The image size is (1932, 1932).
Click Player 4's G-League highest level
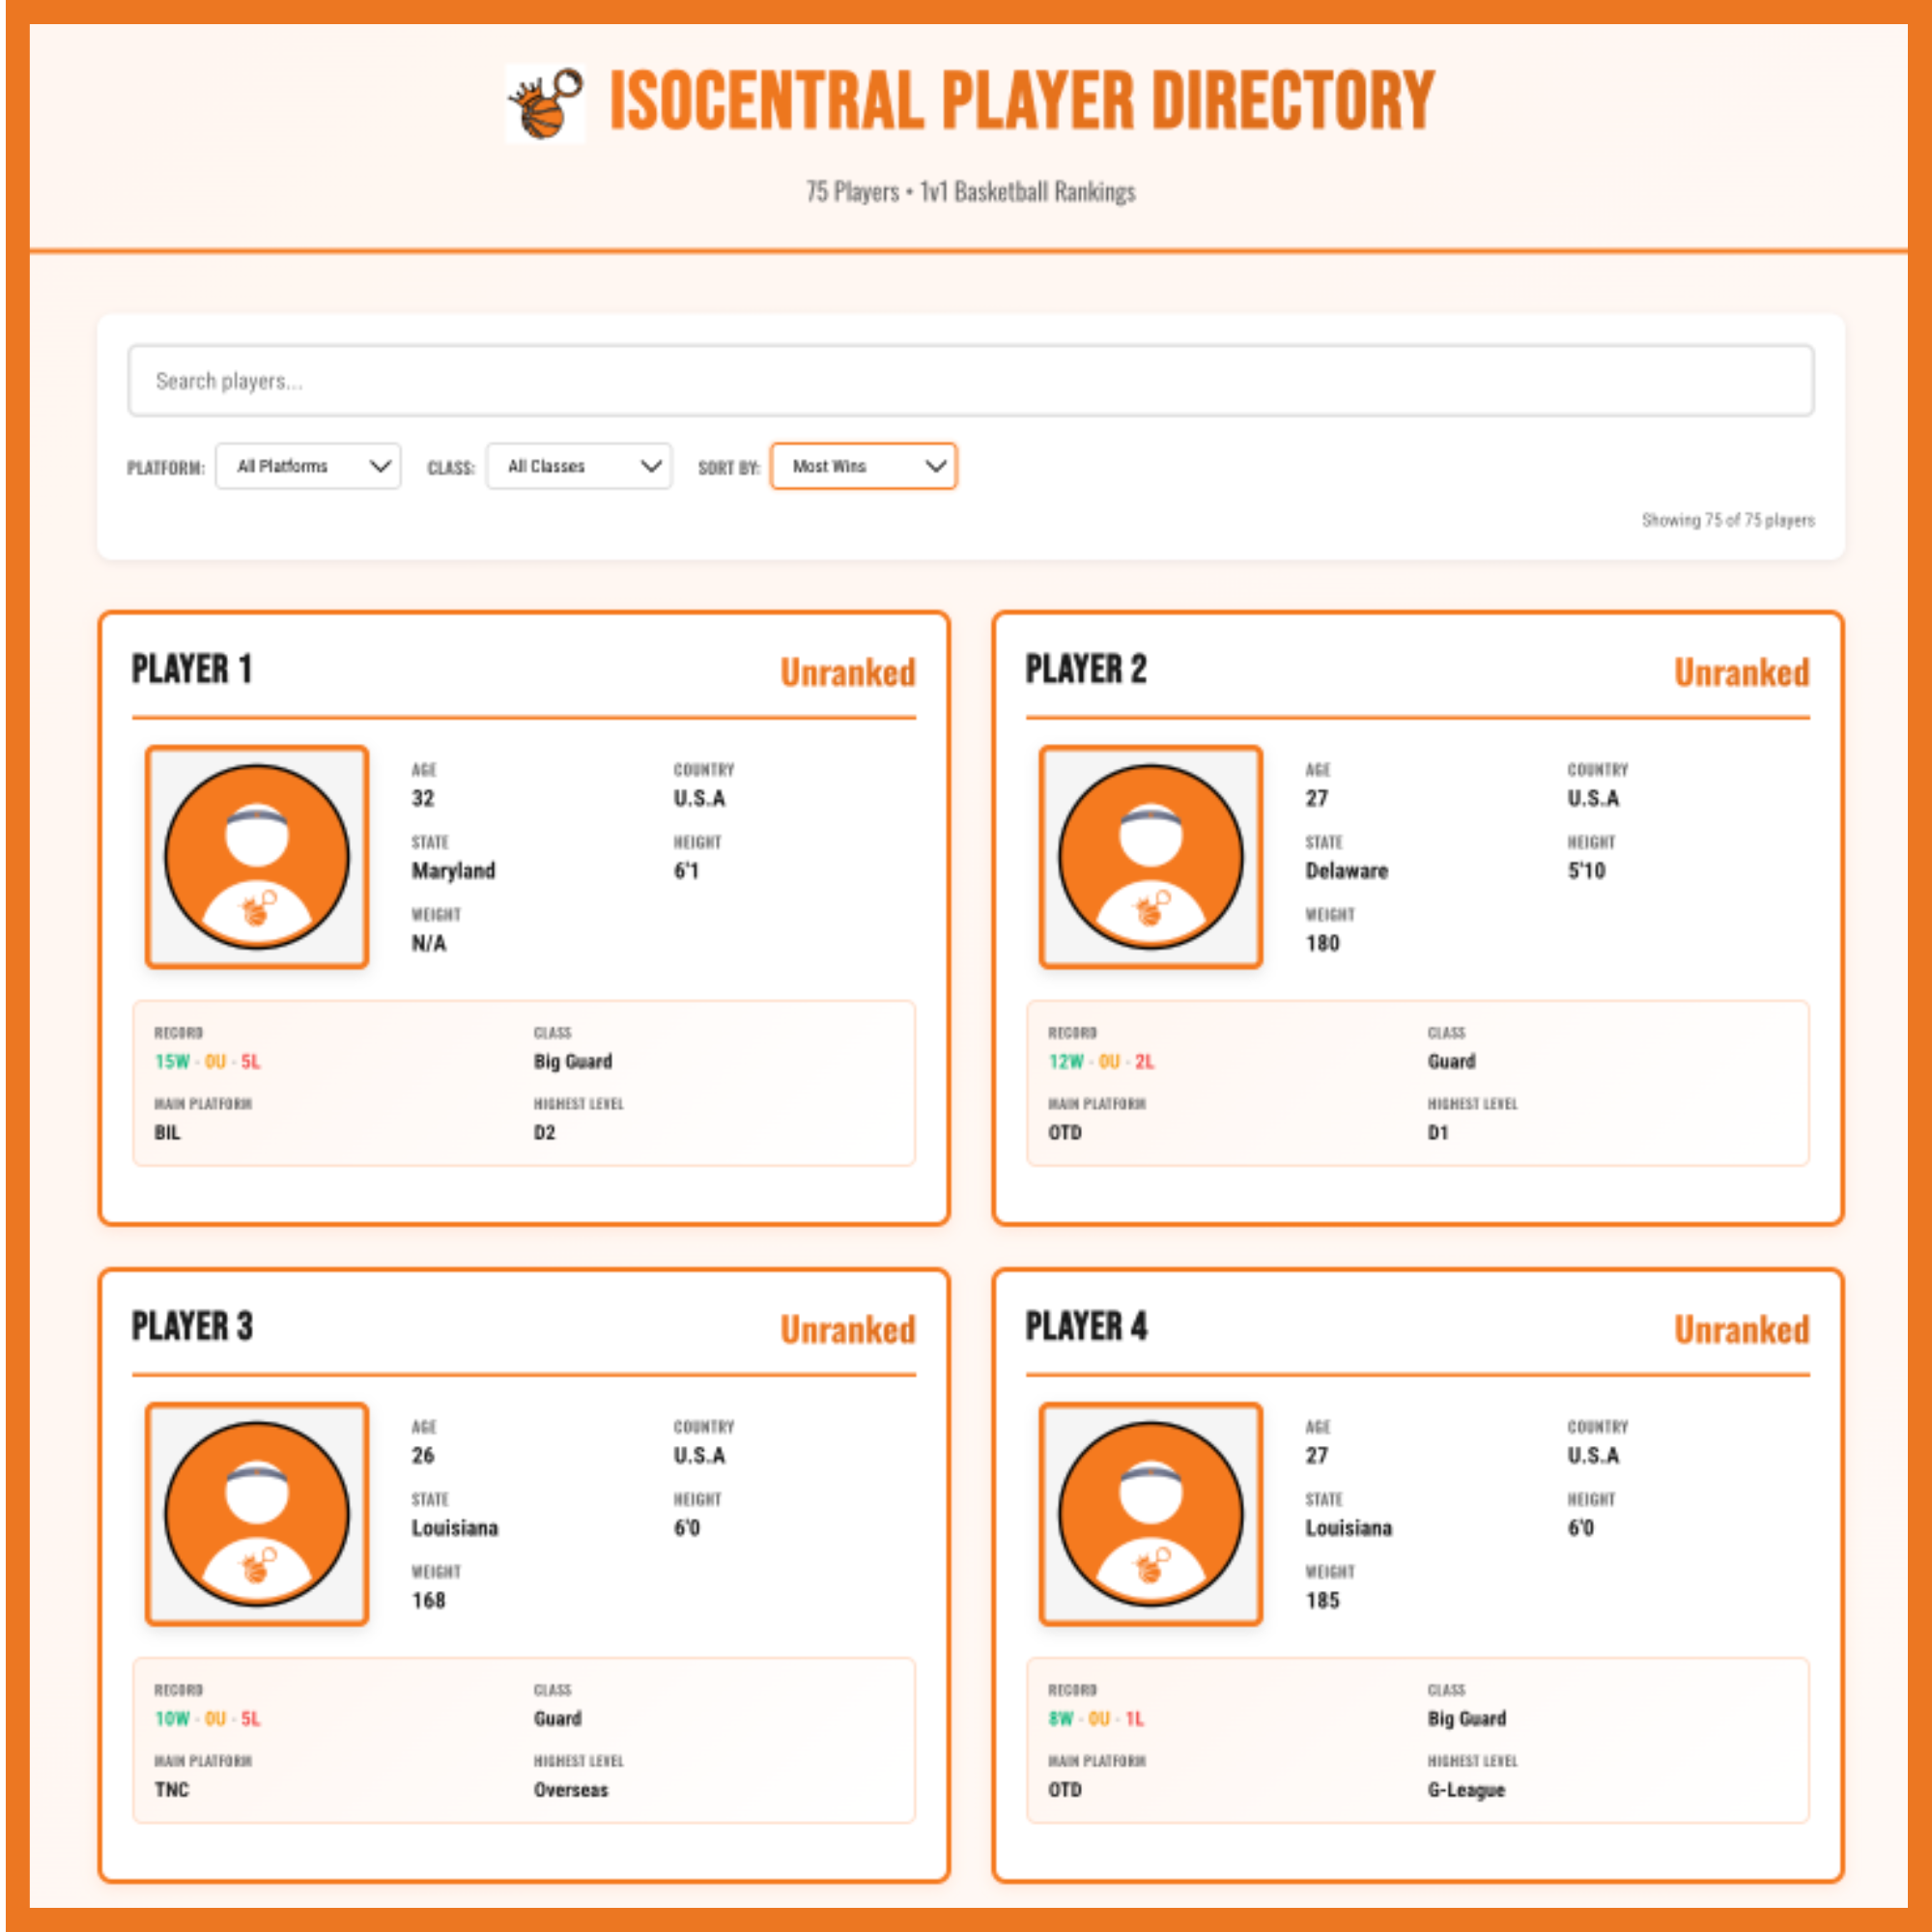click(1466, 1790)
